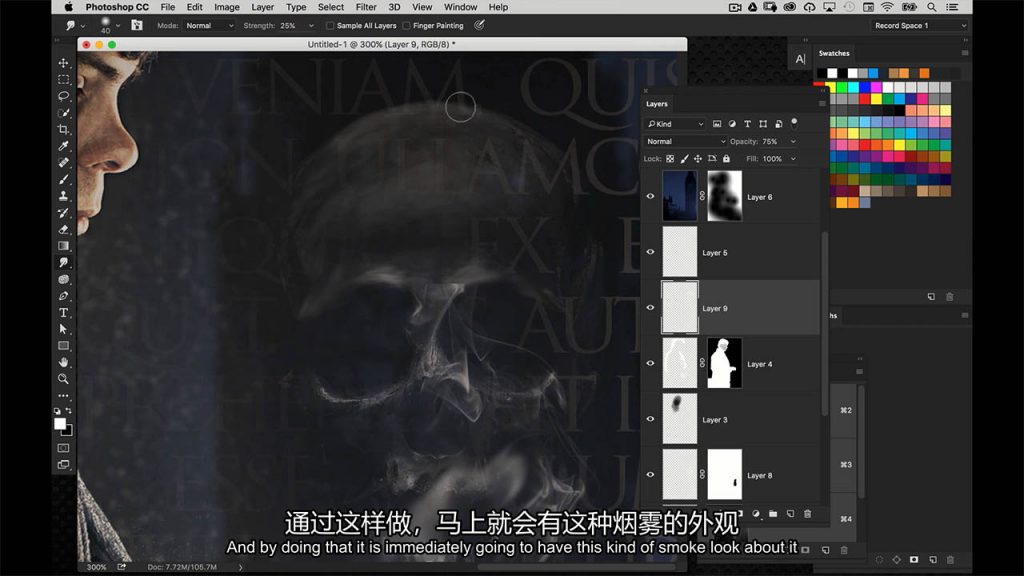Screen dimensions: 1024x576
Task: Hide Layer 8 visibility
Action: click(x=650, y=475)
